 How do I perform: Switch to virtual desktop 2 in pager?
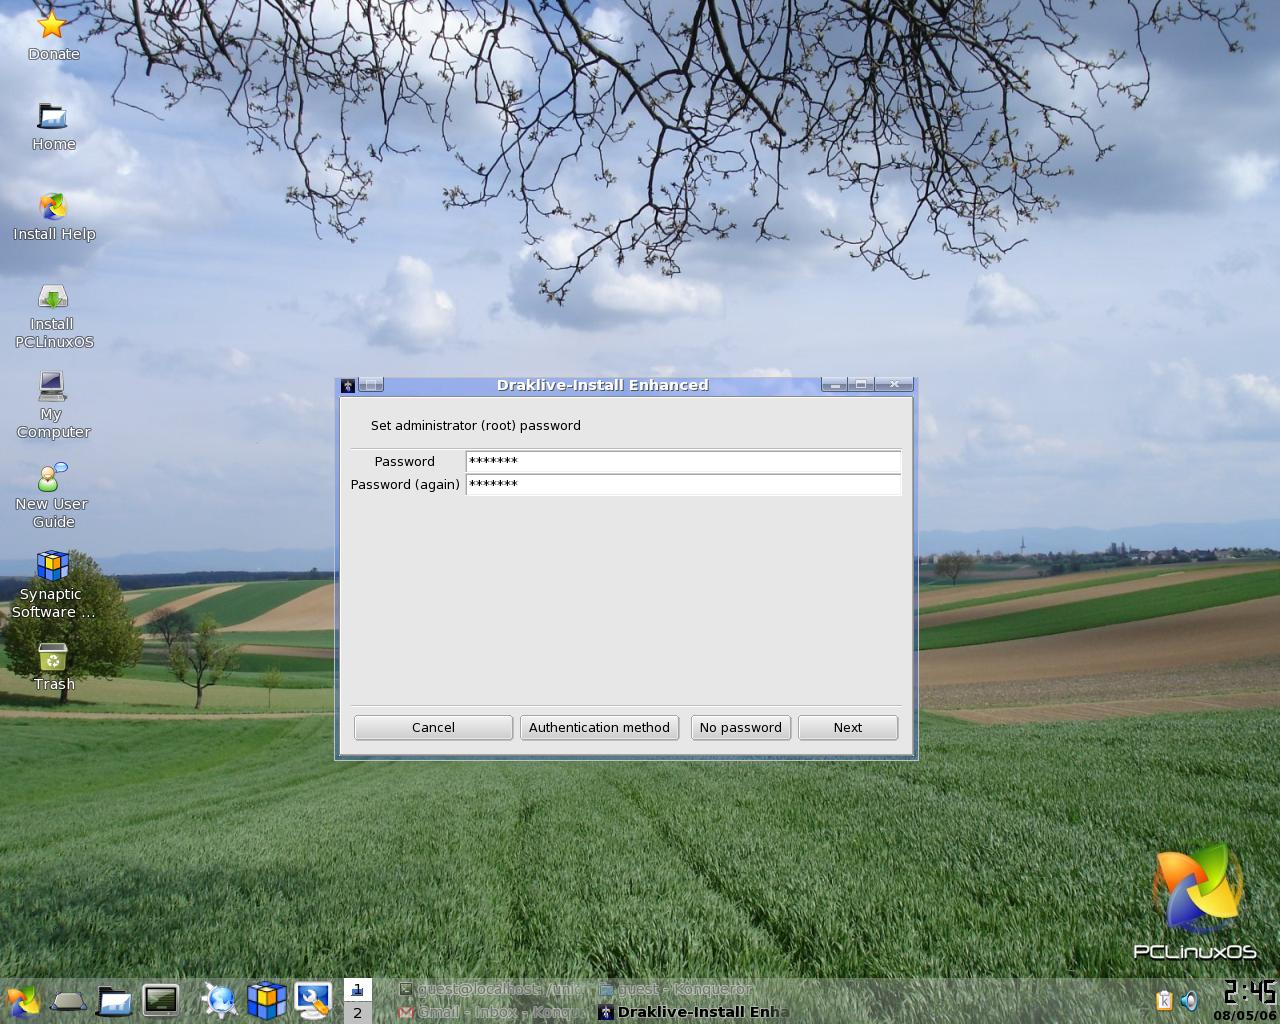(357, 1012)
